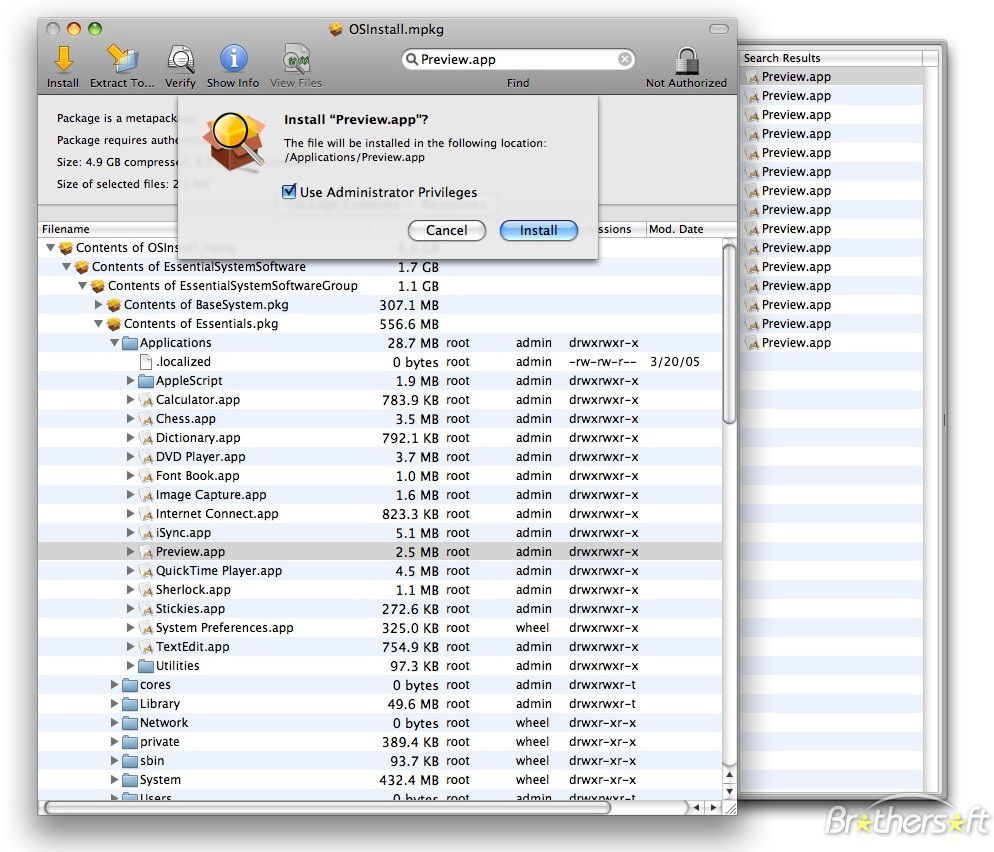Screen dimensions: 994x852
Task: Click the Chess.app file icon
Action: point(146,419)
